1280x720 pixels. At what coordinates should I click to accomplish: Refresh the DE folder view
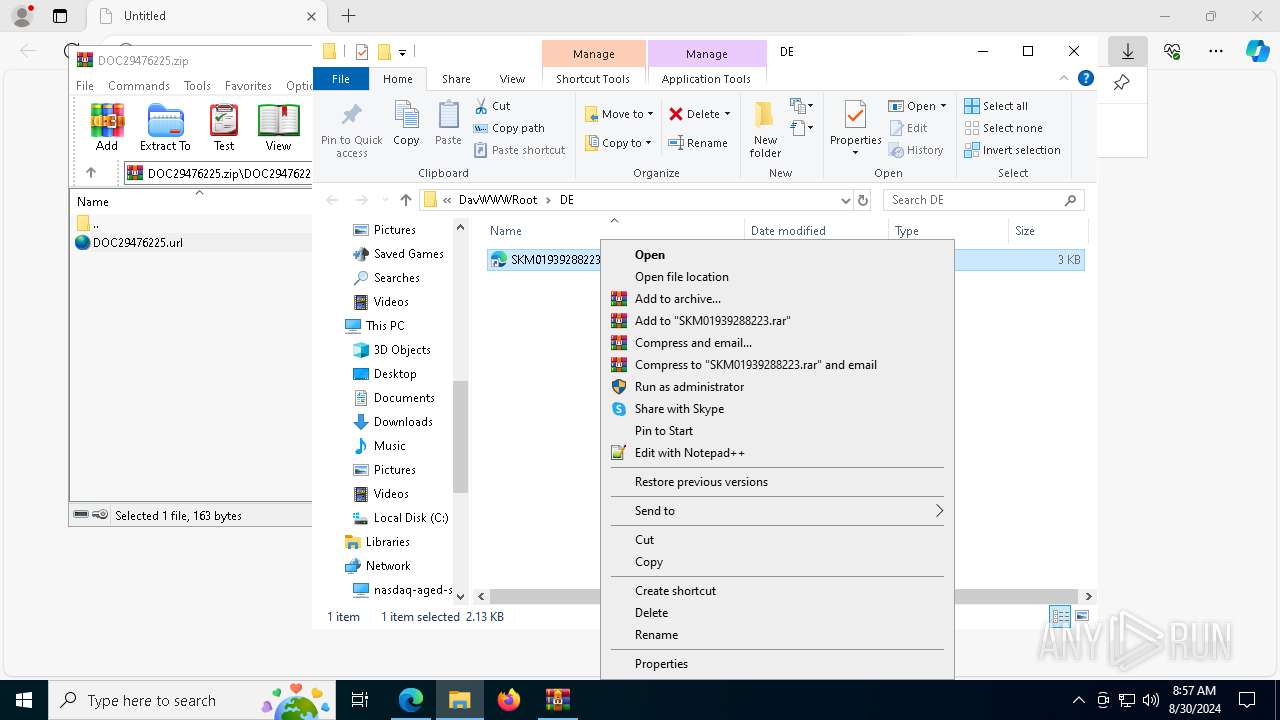(x=863, y=200)
